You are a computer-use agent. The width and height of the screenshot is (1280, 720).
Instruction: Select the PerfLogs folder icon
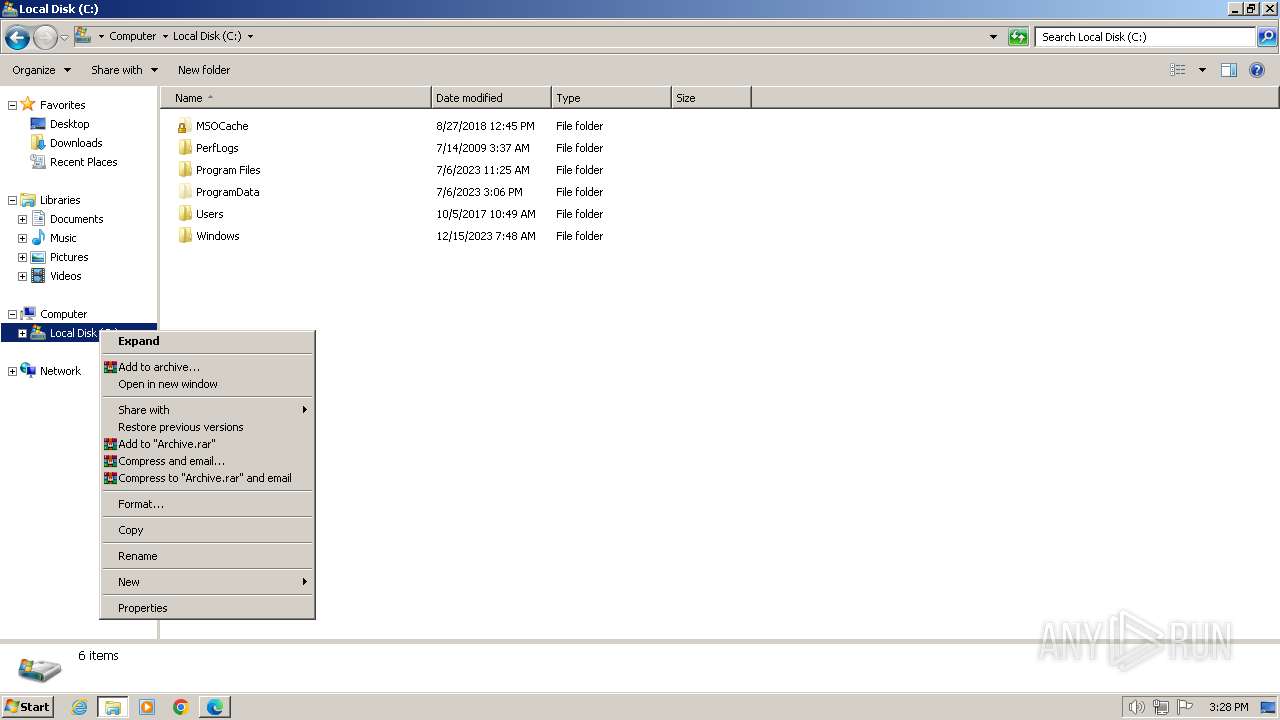(x=184, y=148)
